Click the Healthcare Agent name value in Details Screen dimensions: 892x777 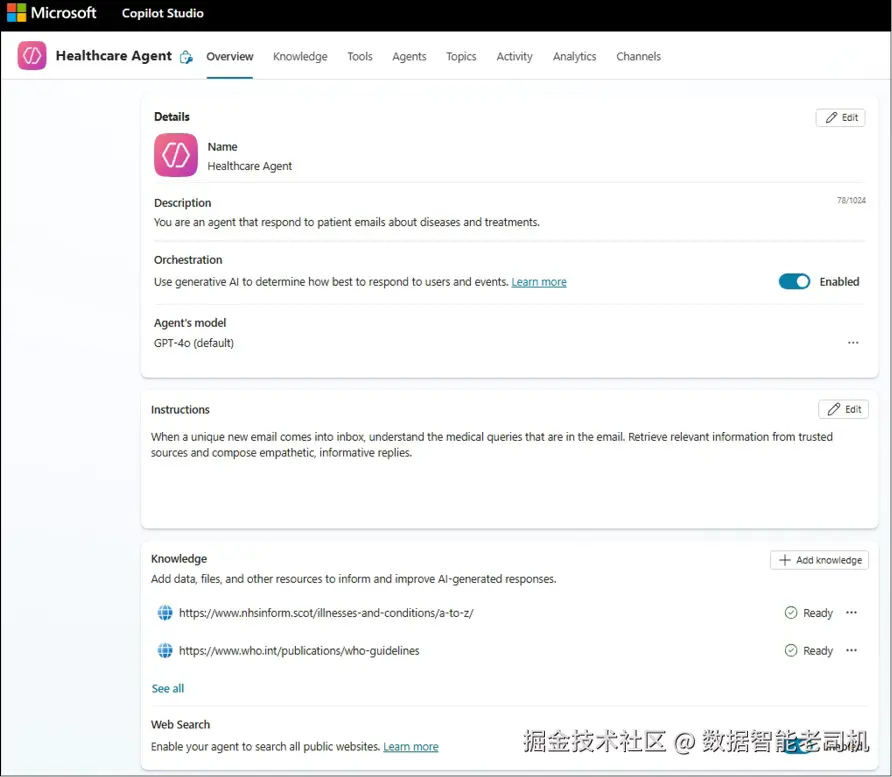click(x=250, y=166)
